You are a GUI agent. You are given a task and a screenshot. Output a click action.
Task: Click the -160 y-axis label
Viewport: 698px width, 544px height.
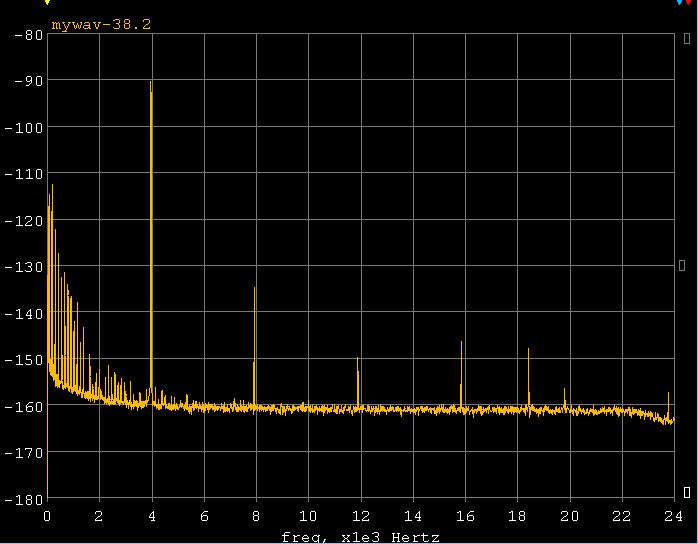(24, 406)
